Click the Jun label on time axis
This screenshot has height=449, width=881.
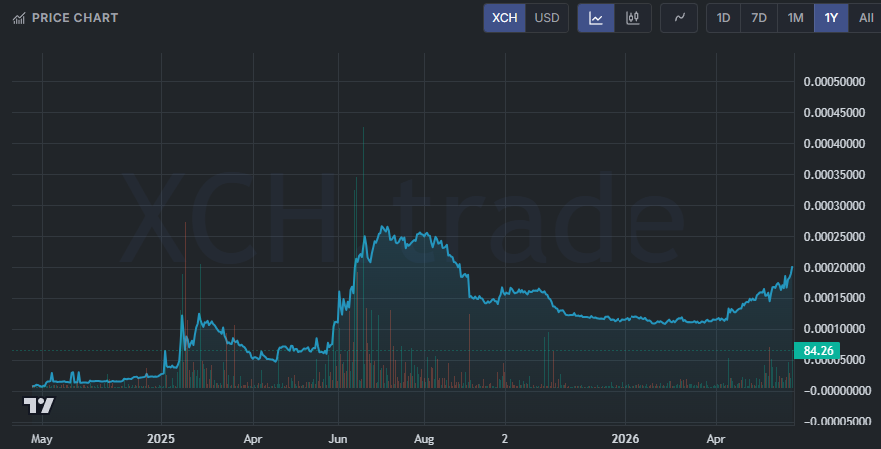(x=338, y=437)
